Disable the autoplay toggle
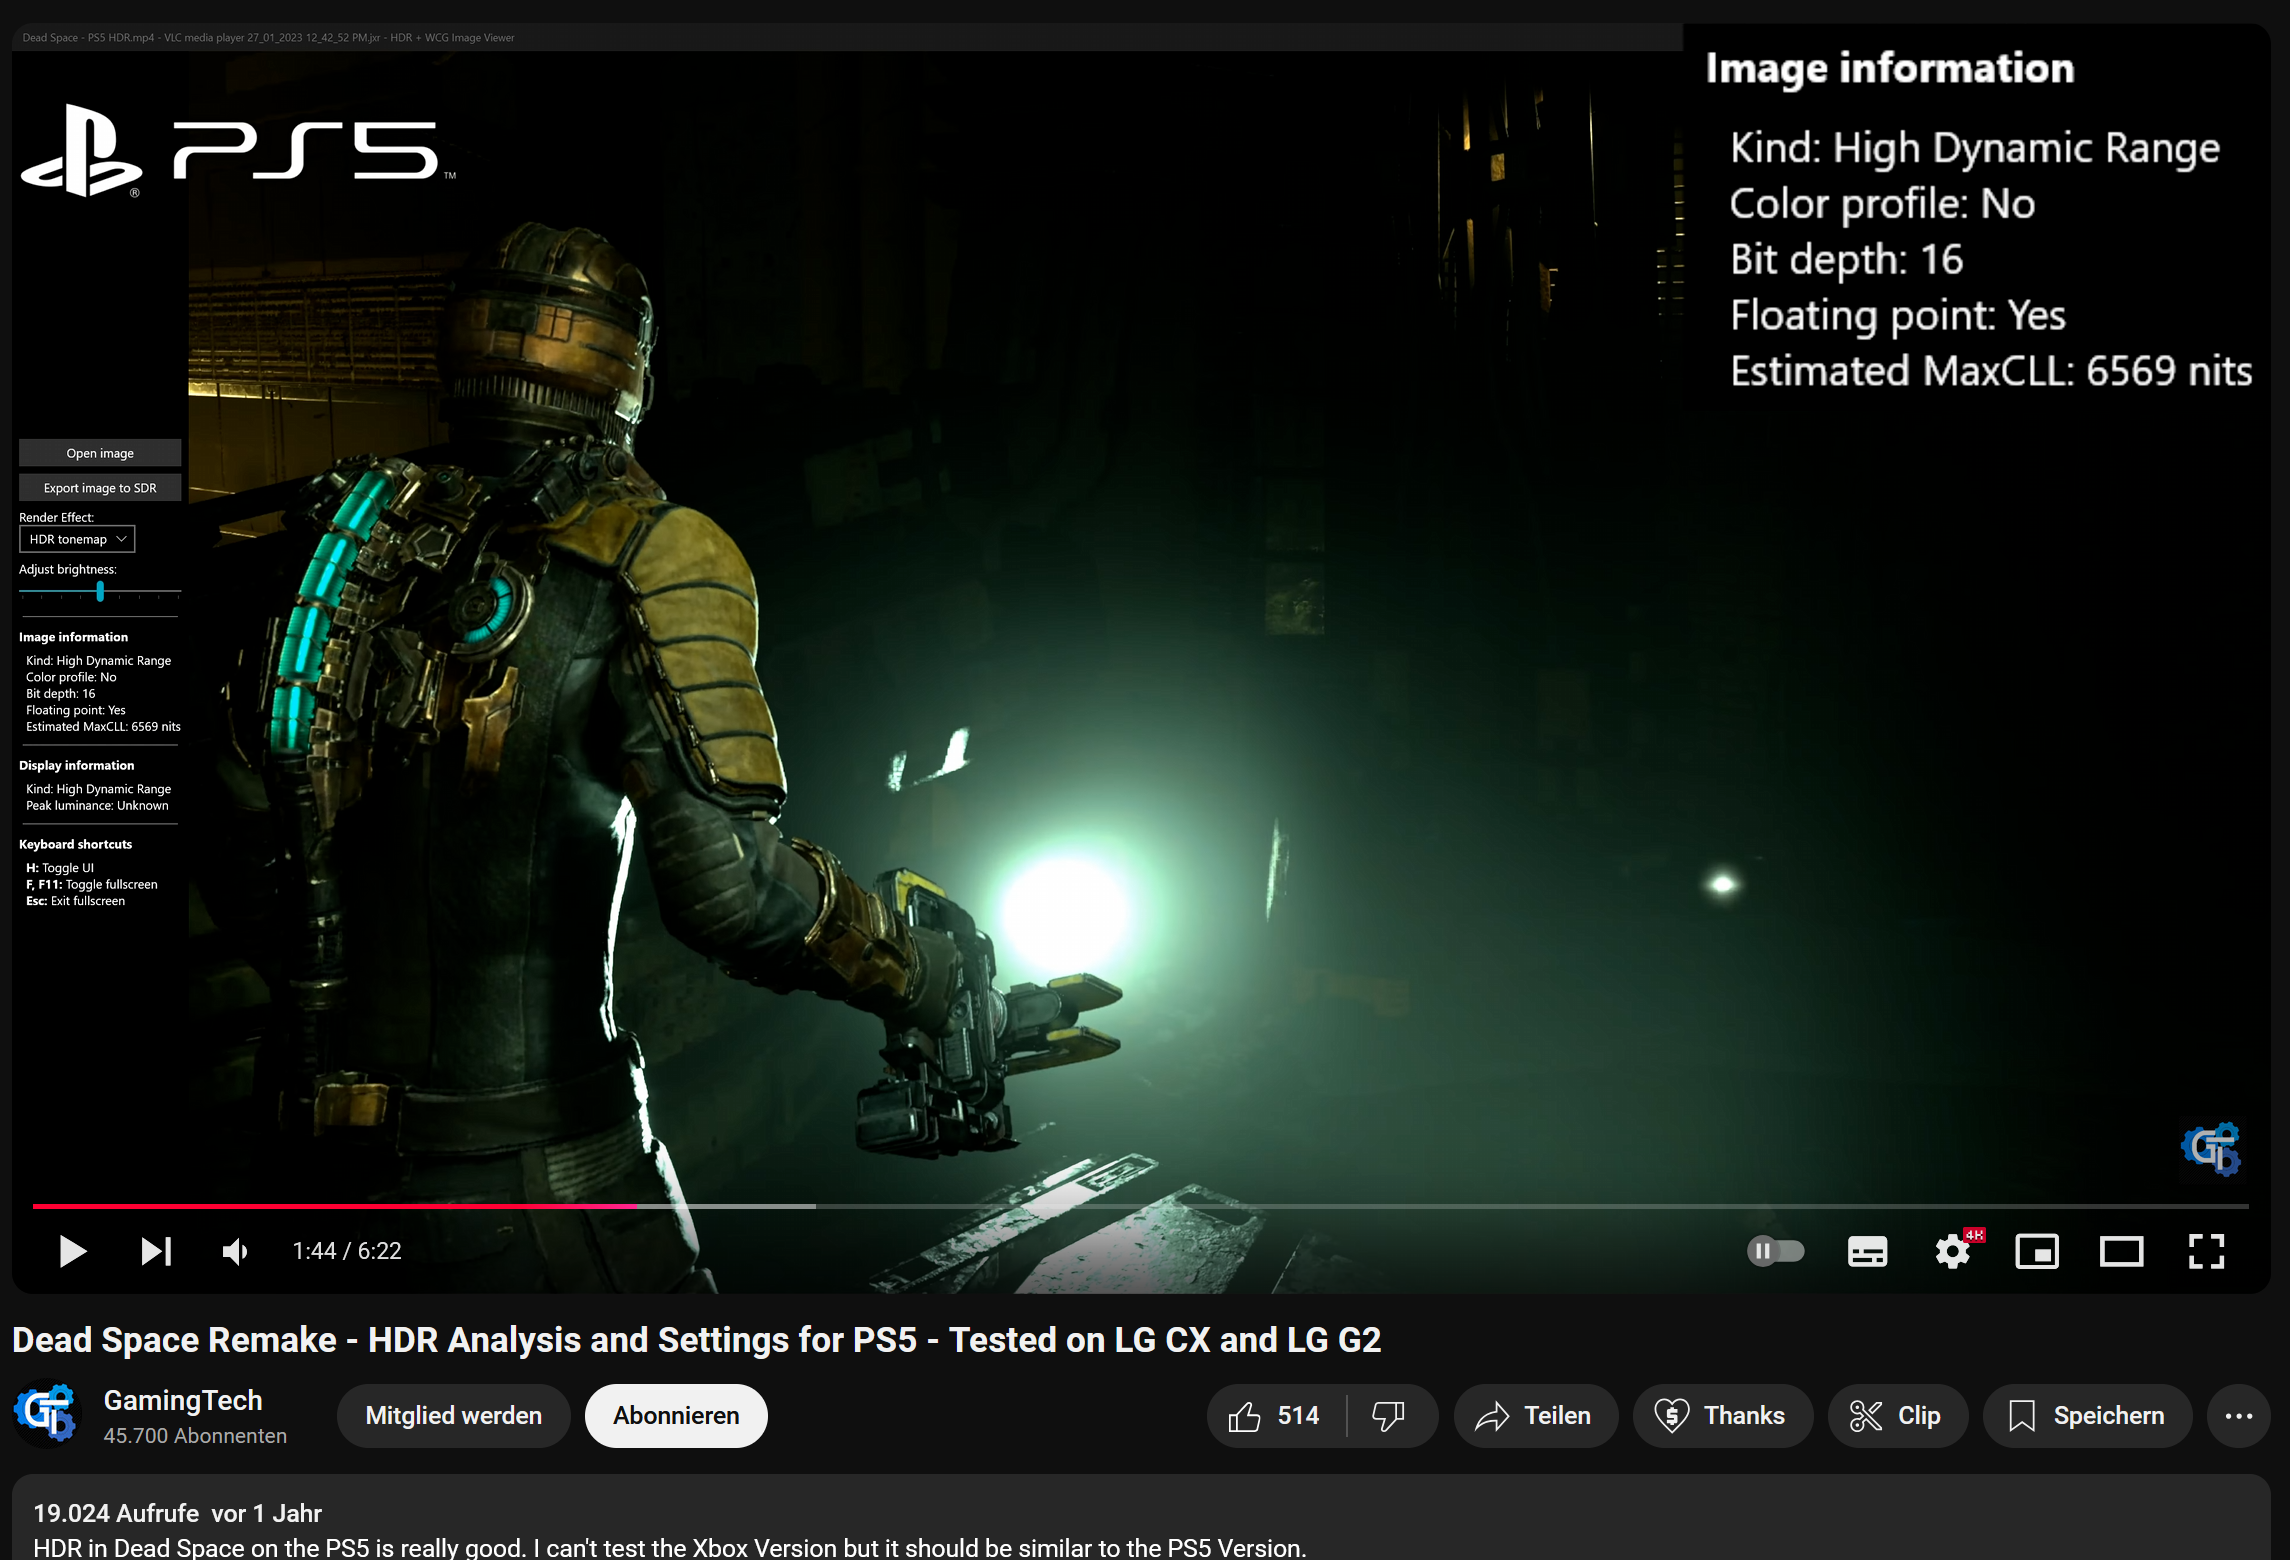2290x1560 pixels. point(1775,1251)
